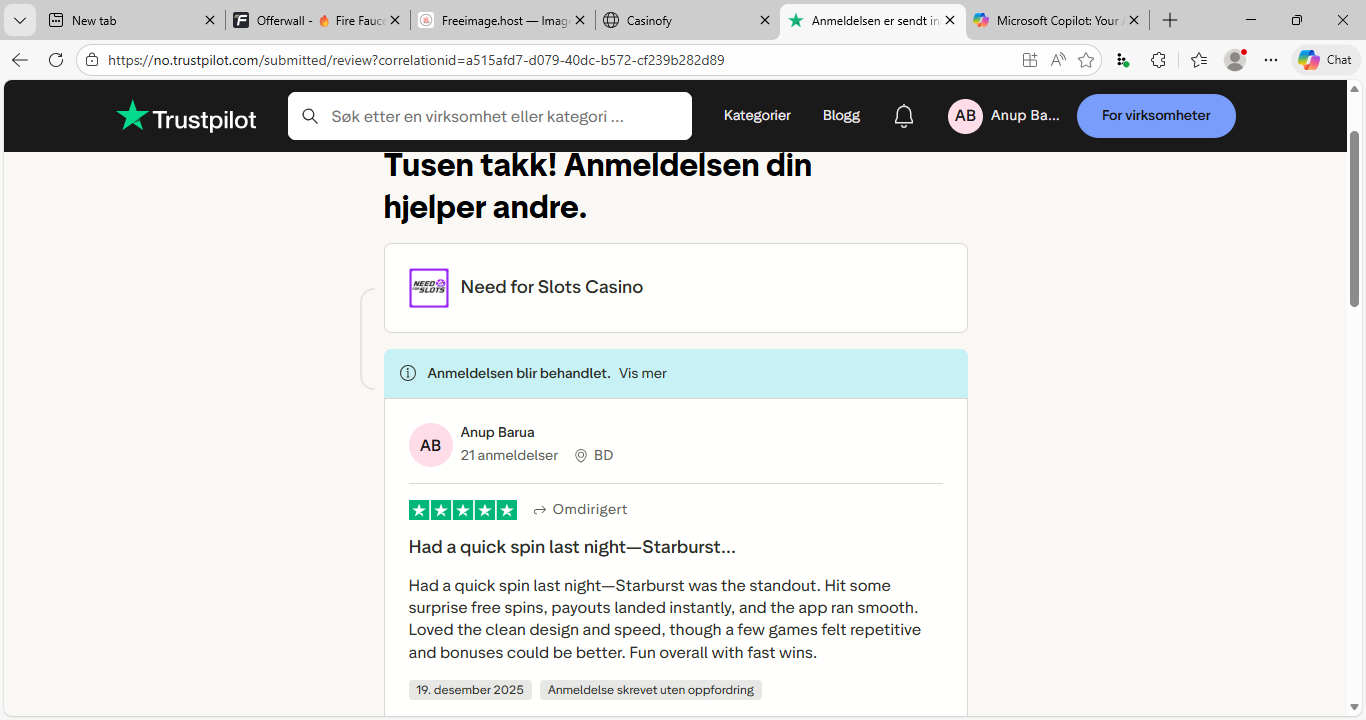Close the active Trustpilot review tab
The height and width of the screenshot is (720, 1366).
tap(949, 20)
